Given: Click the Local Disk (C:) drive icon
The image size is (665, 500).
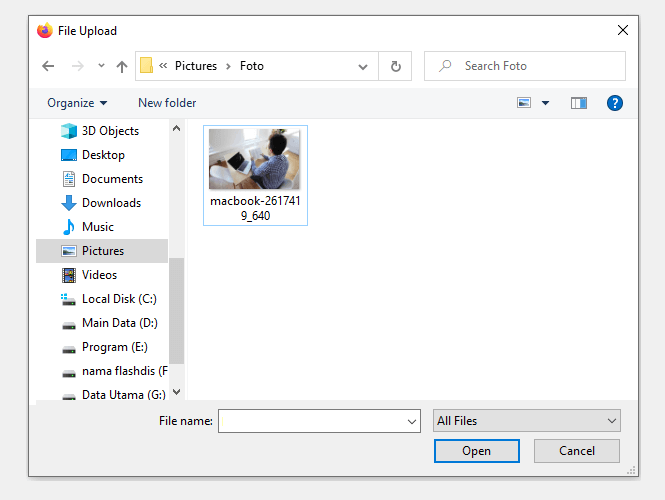Looking at the screenshot, I should pyautogui.click(x=68, y=299).
